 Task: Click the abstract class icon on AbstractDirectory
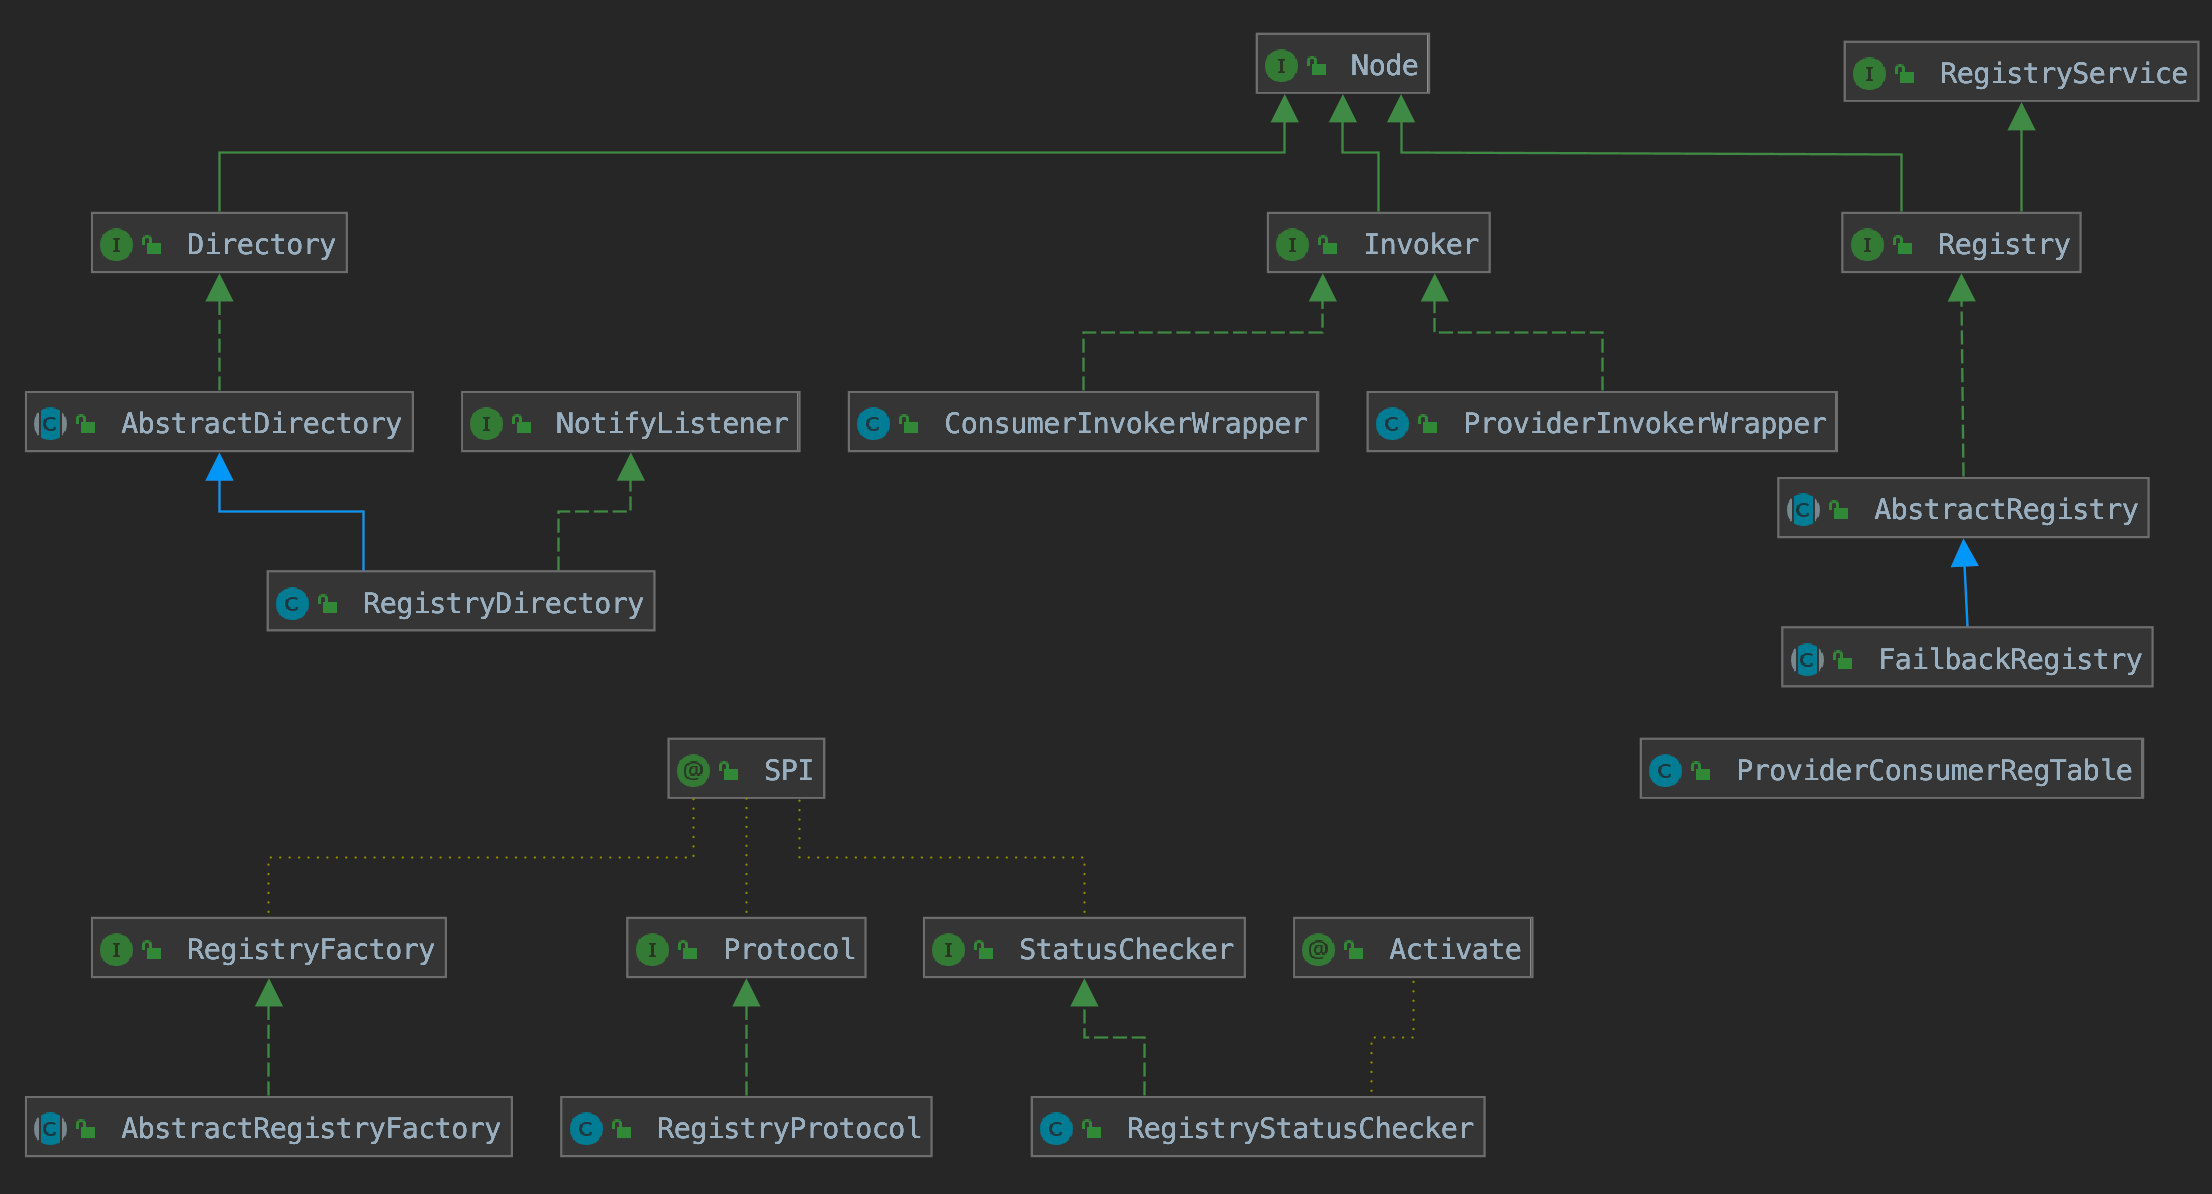point(50,424)
